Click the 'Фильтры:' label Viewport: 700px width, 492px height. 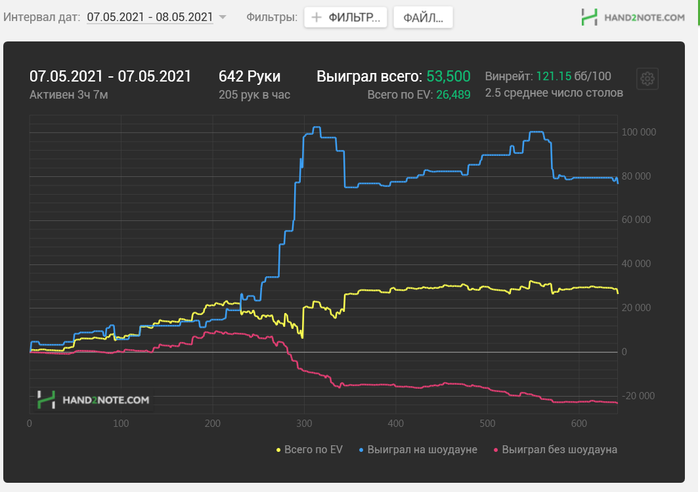(x=272, y=17)
